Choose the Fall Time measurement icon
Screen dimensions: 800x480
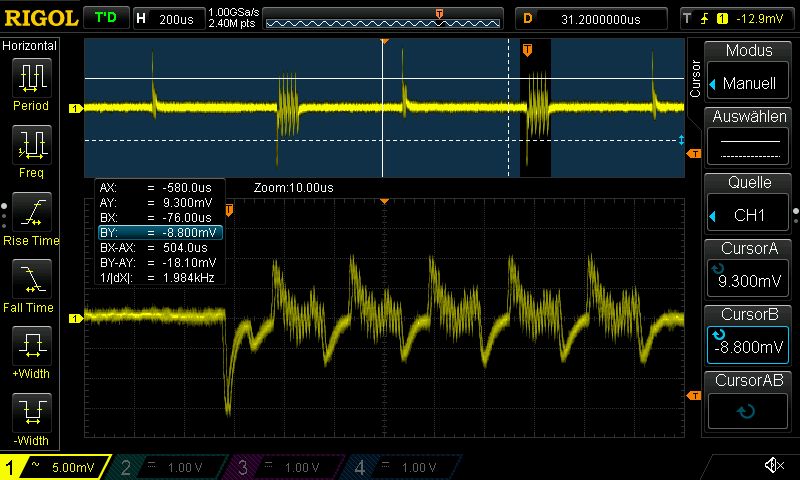click(x=31, y=283)
